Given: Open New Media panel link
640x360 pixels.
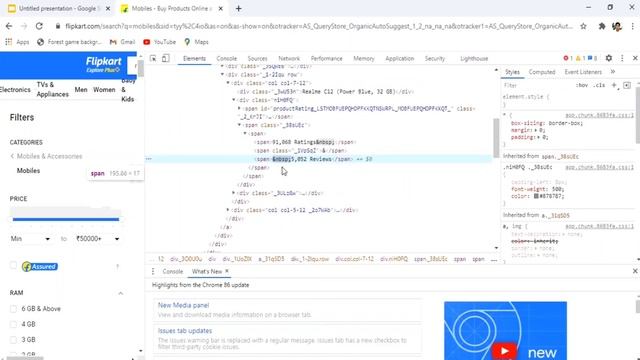Looking at the screenshot, I should click(183, 305).
